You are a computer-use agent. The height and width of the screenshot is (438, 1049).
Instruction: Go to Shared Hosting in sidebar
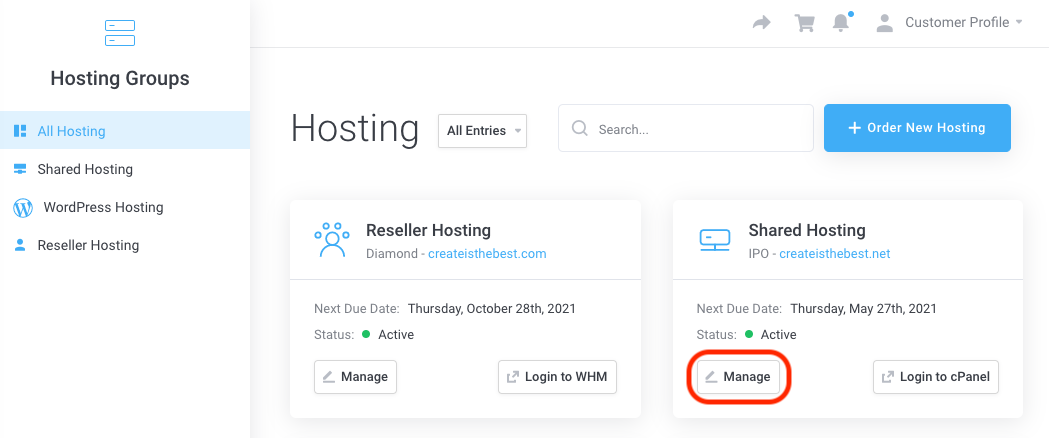coord(85,169)
